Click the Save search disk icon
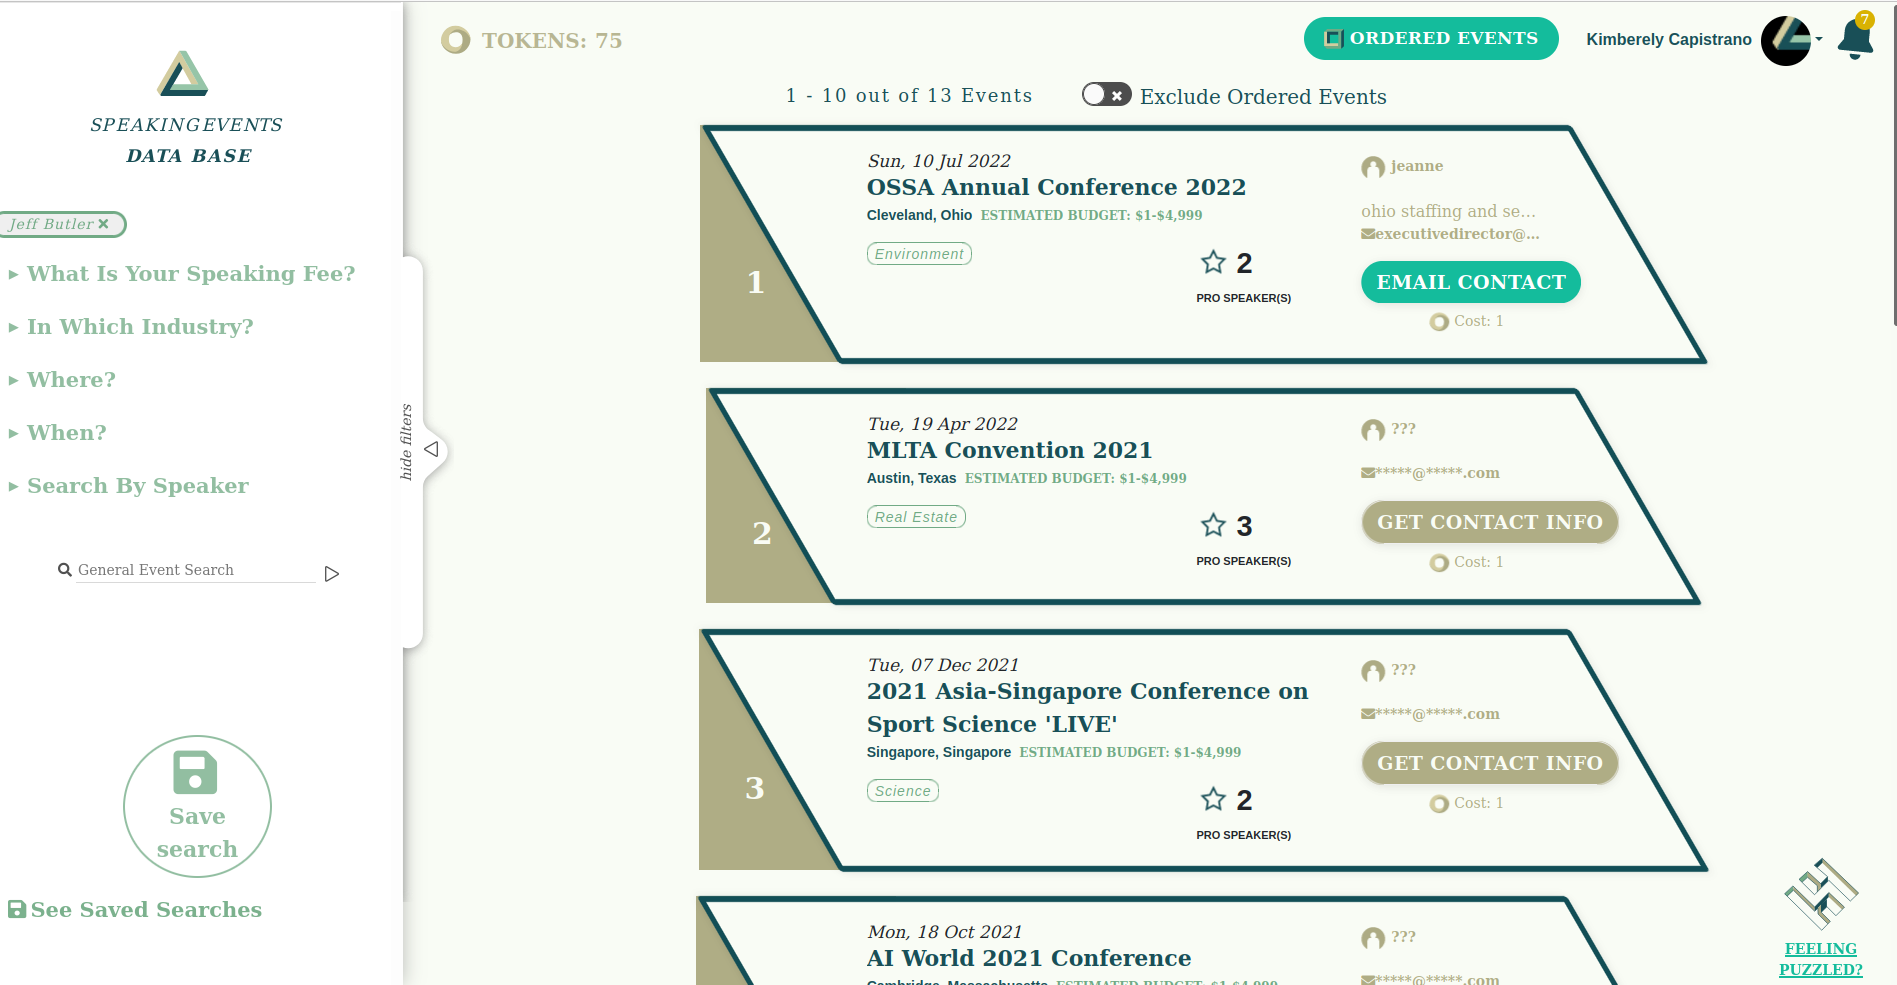 pyautogui.click(x=195, y=772)
